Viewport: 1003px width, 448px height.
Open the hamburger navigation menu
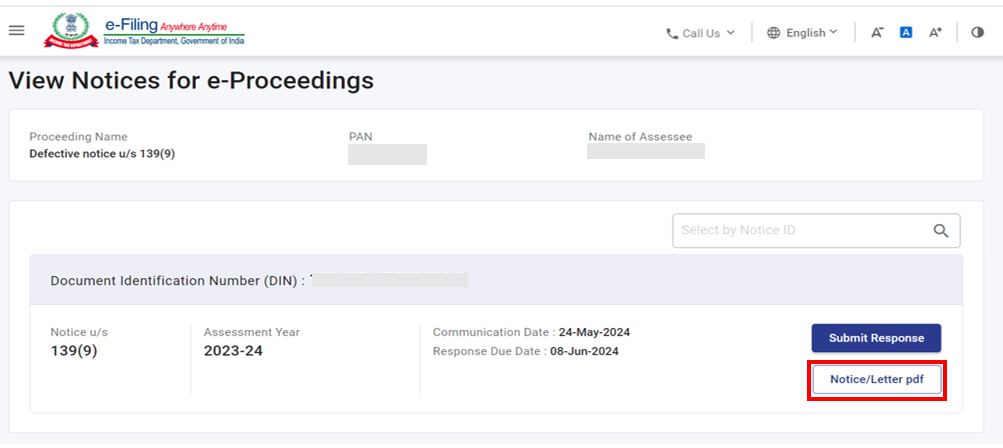16,30
